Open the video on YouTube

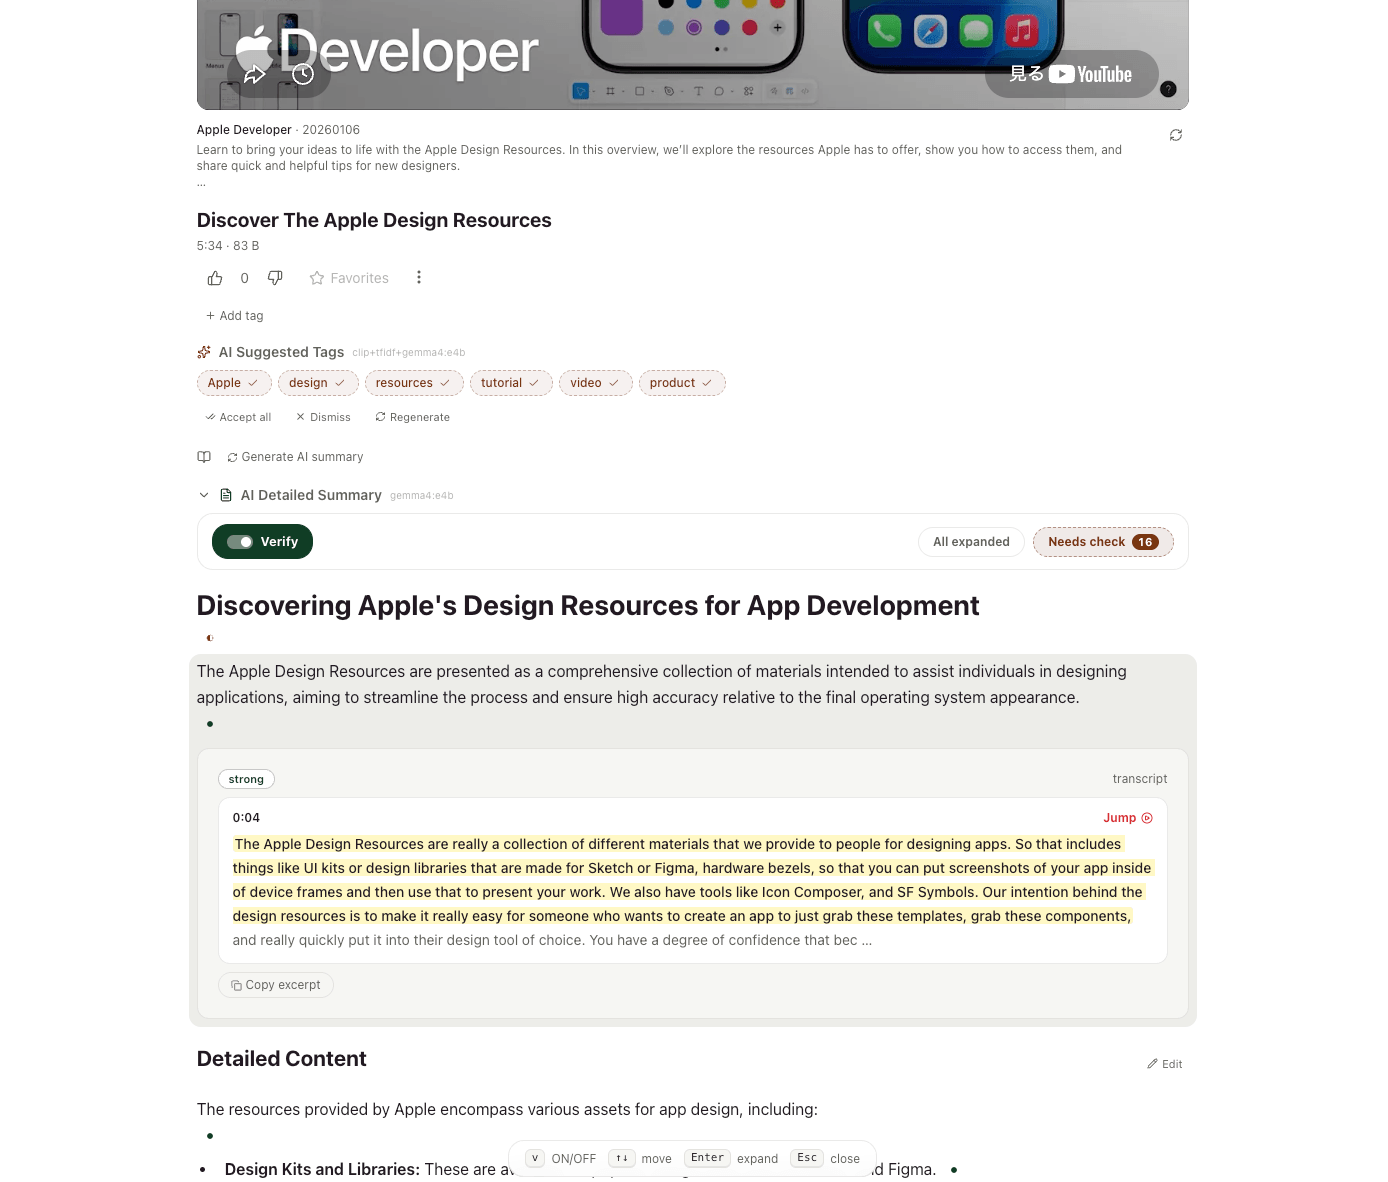(x=1071, y=74)
